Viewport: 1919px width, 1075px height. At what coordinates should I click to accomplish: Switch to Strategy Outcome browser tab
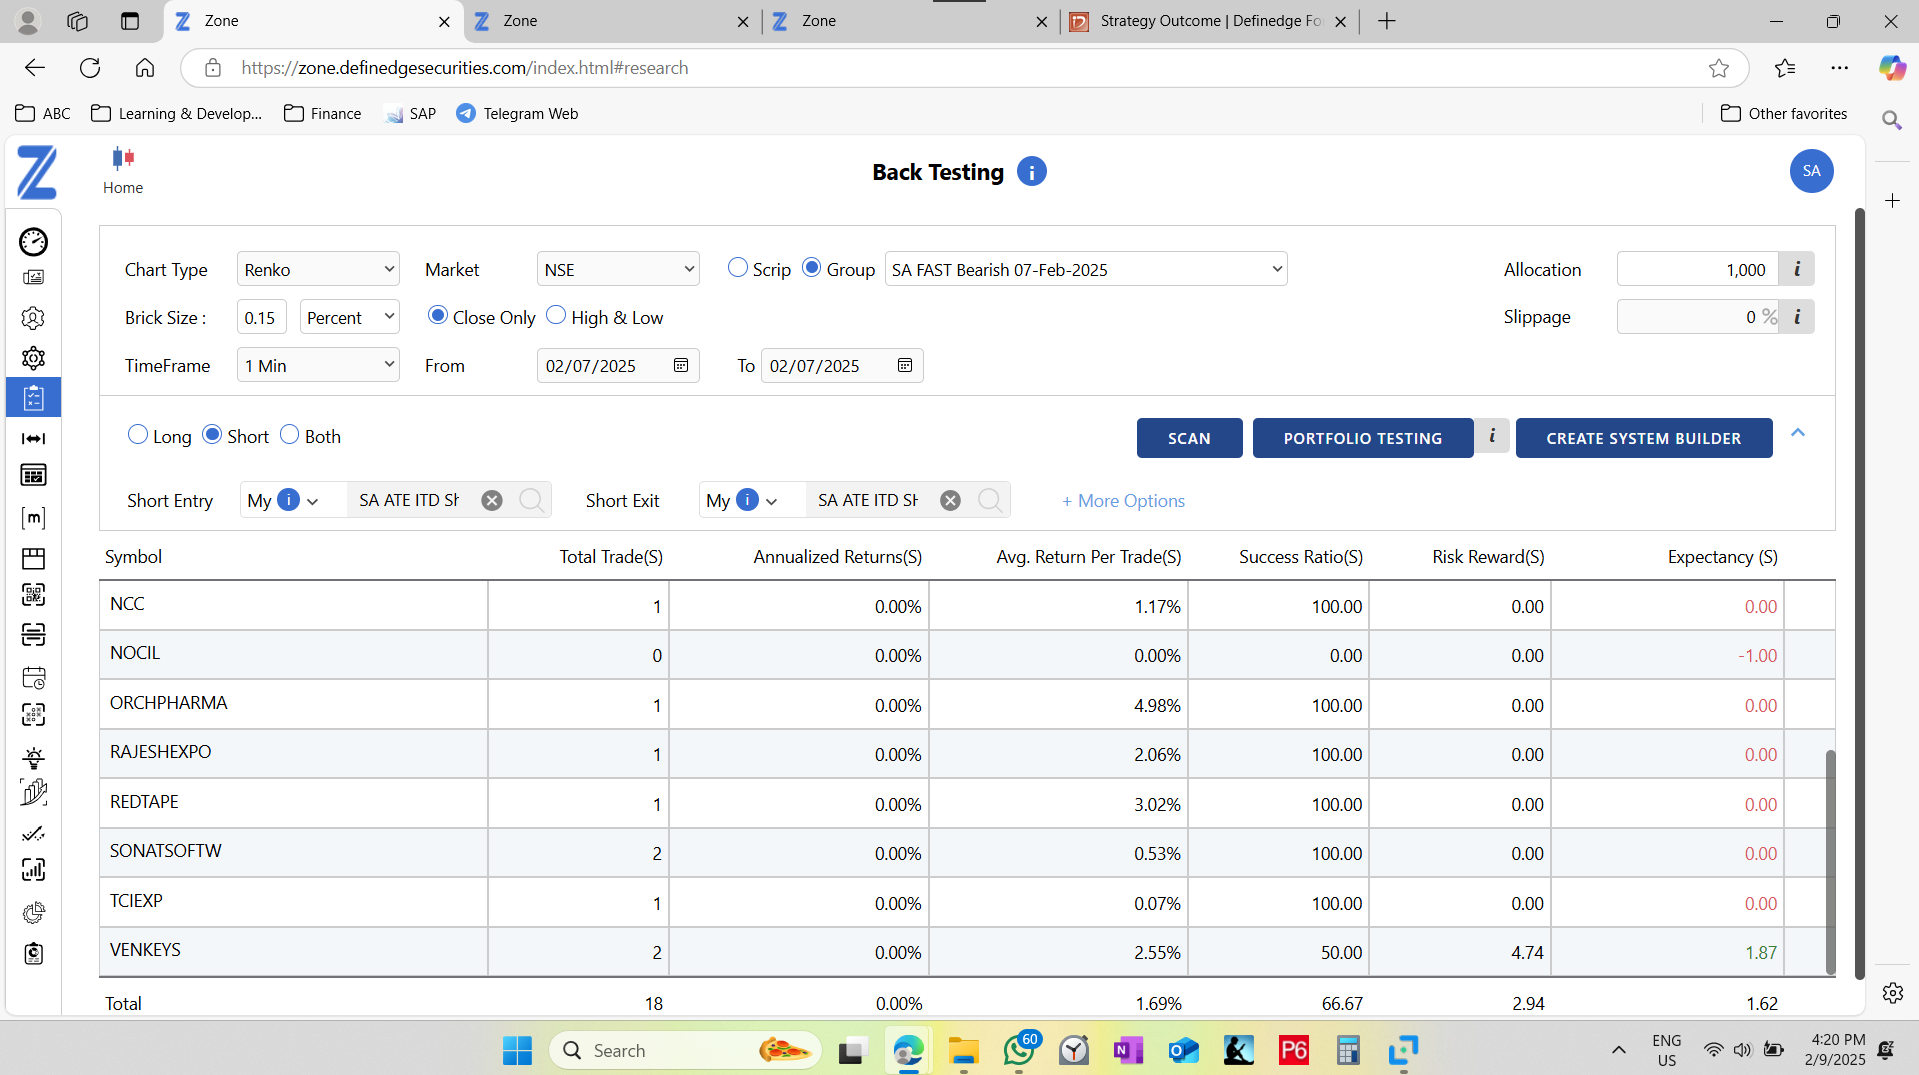click(1210, 21)
